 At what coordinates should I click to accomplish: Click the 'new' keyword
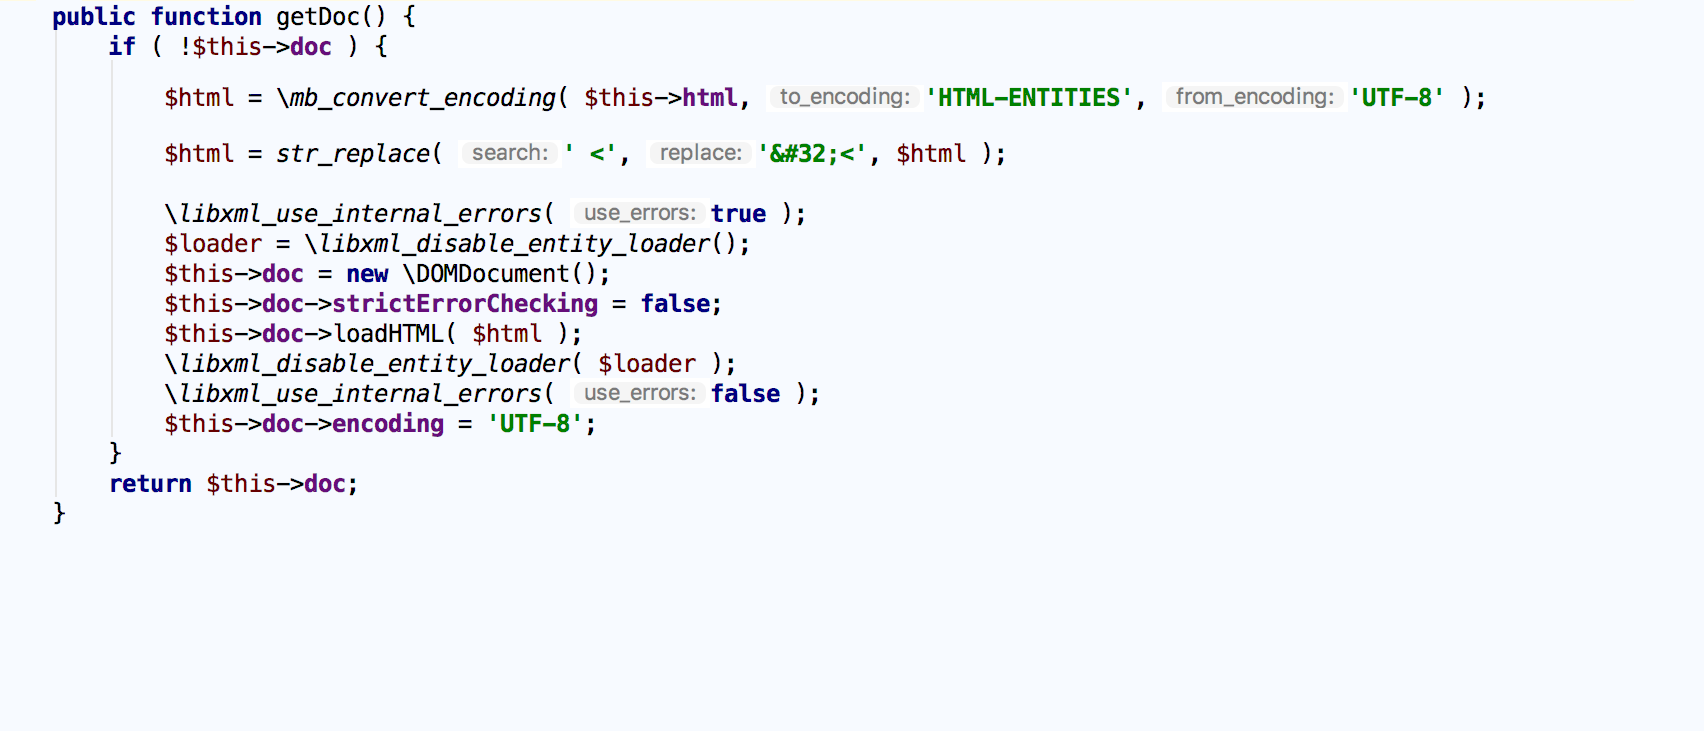pos(367,274)
